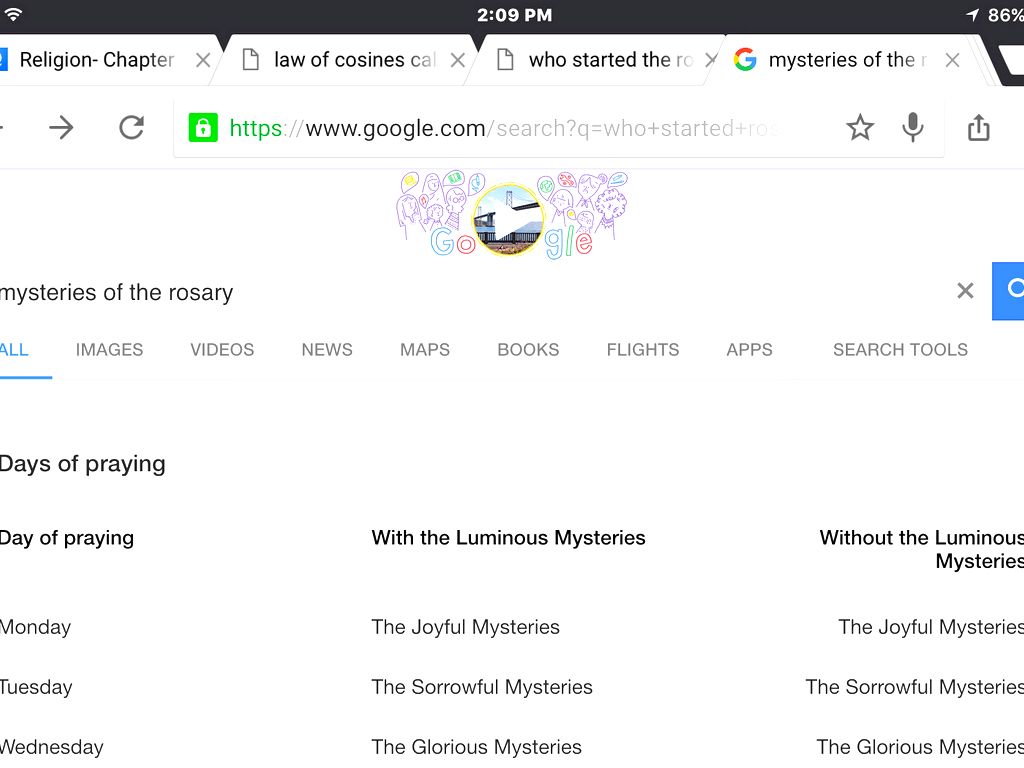Switch to Books search results
Image resolution: width=1024 pixels, height=768 pixels.
click(x=528, y=350)
